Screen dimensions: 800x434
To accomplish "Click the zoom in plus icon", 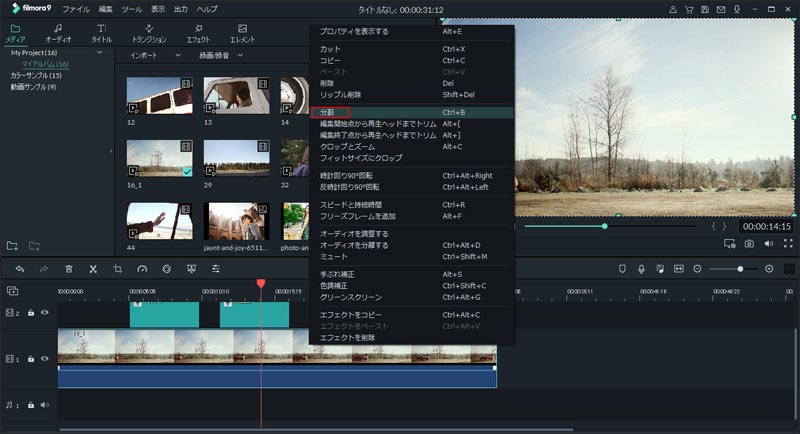I will point(769,269).
